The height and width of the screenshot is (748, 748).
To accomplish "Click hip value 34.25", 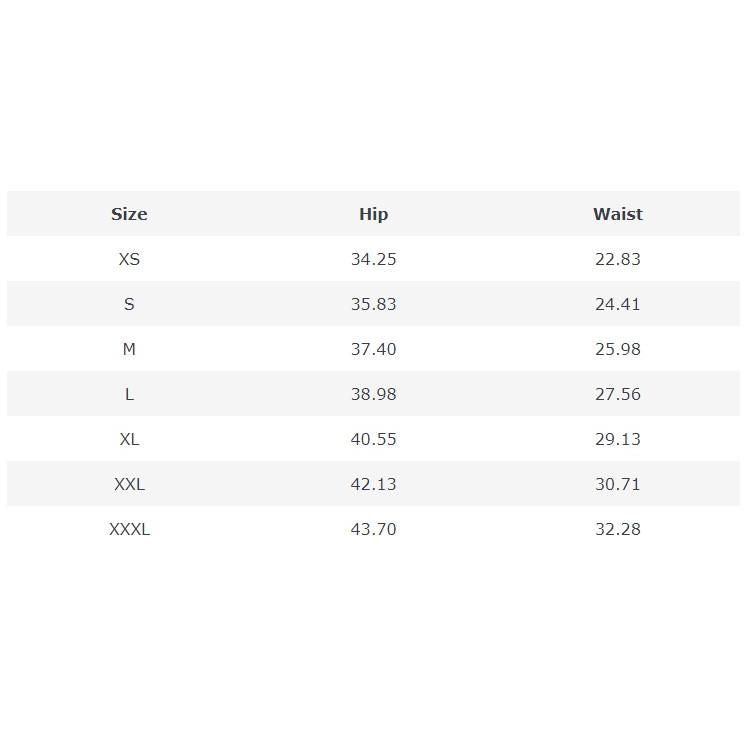I will click(373, 259).
